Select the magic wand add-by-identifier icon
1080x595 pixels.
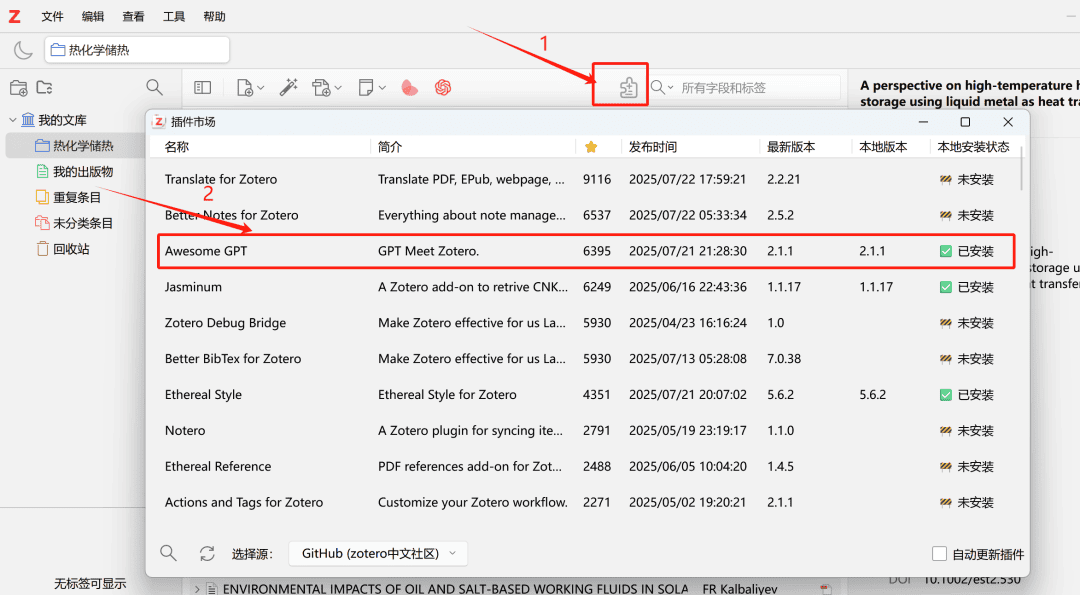(289, 87)
